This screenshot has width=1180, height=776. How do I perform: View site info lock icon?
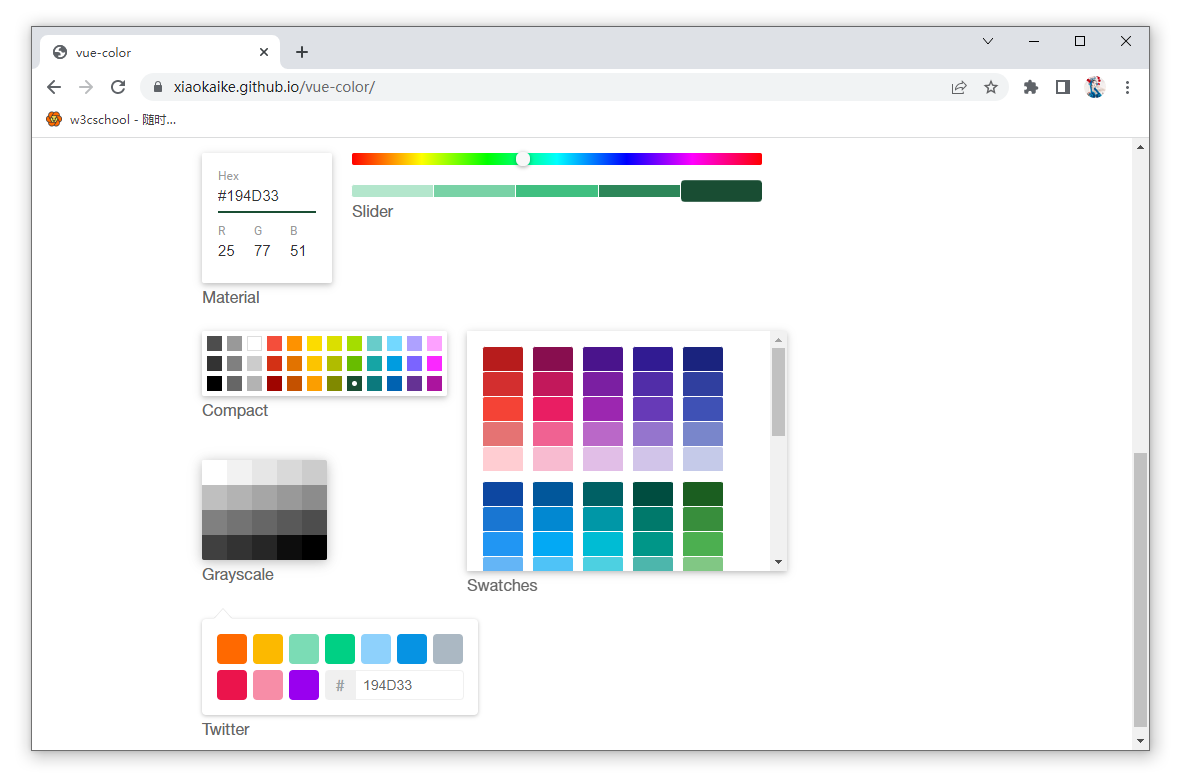coord(157,87)
